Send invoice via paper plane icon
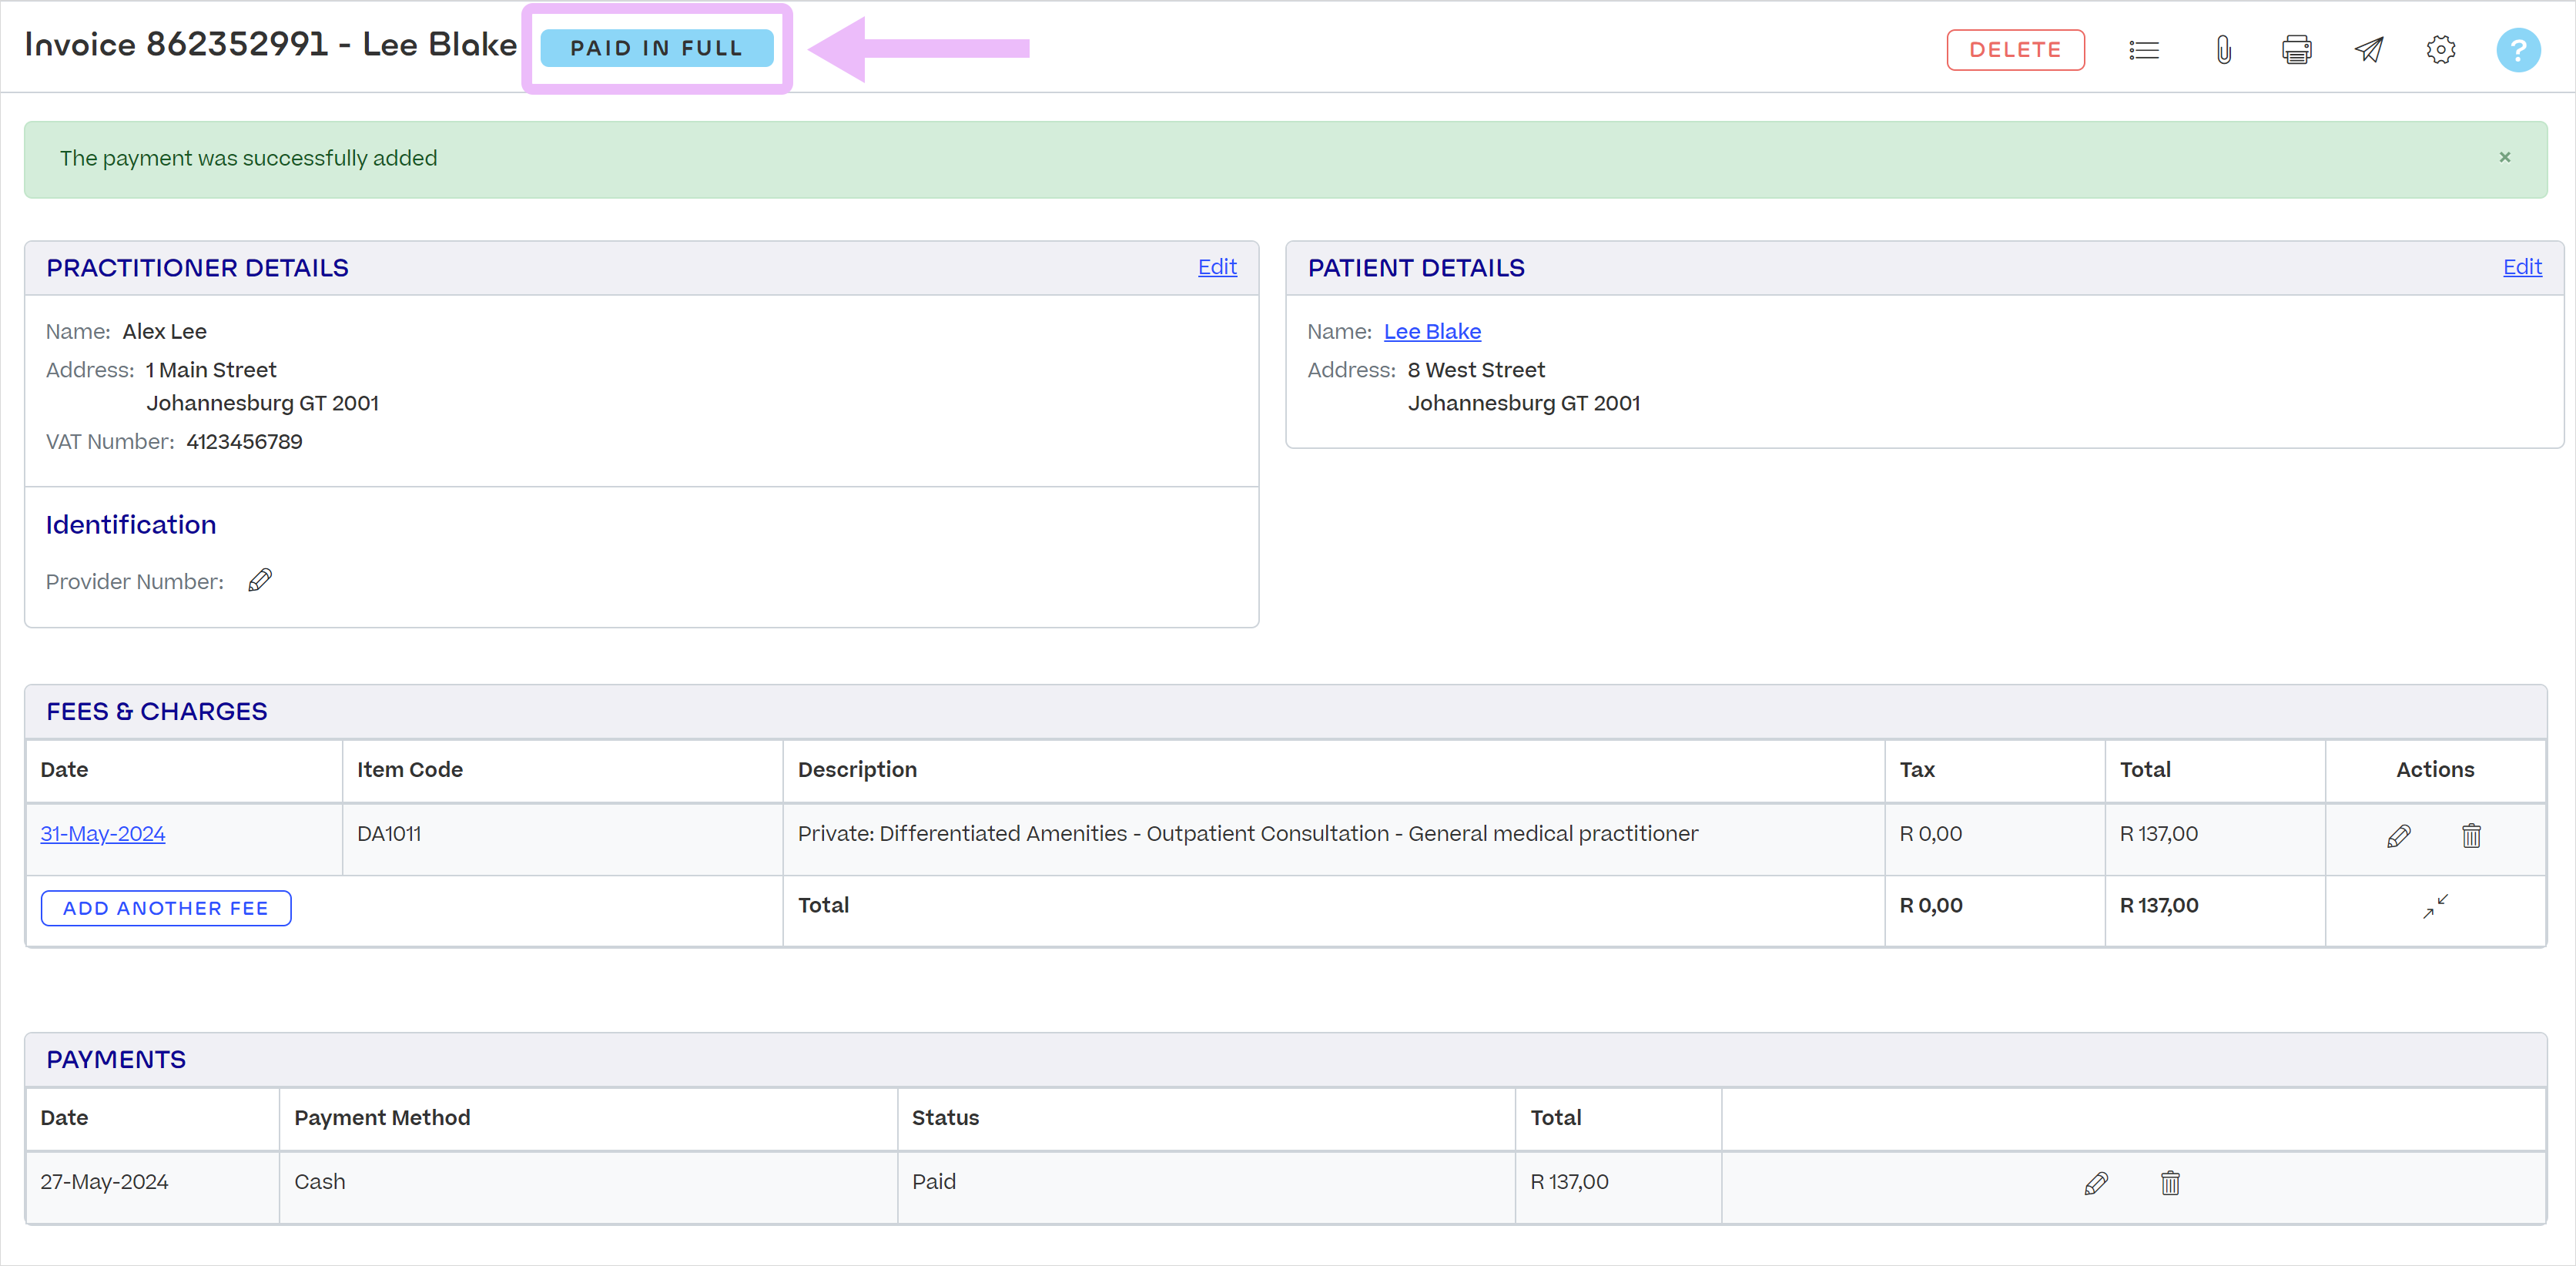Viewport: 2576px width, 1266px height. 2369,50
